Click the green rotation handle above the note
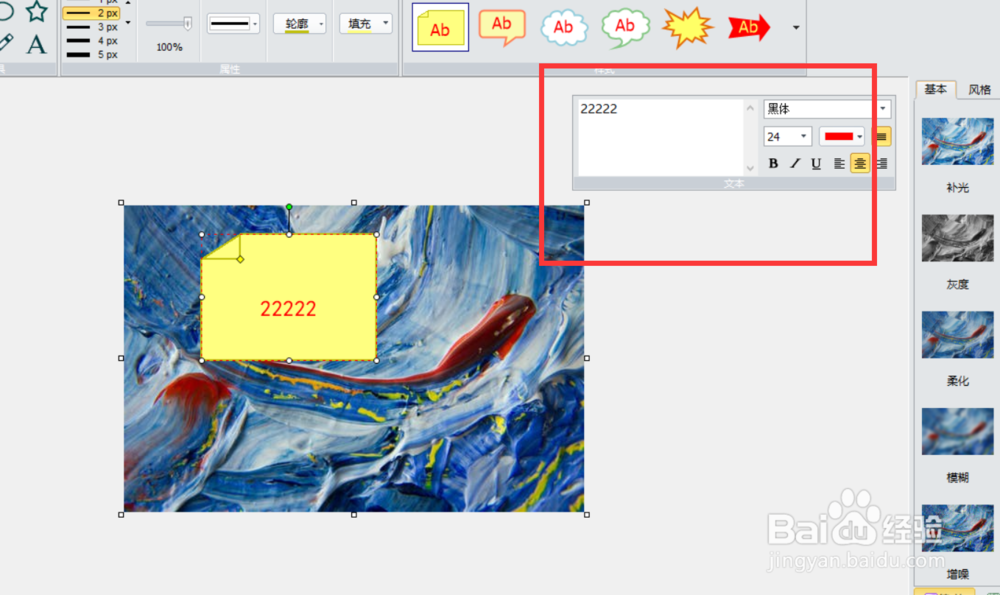 pos(289,207)
